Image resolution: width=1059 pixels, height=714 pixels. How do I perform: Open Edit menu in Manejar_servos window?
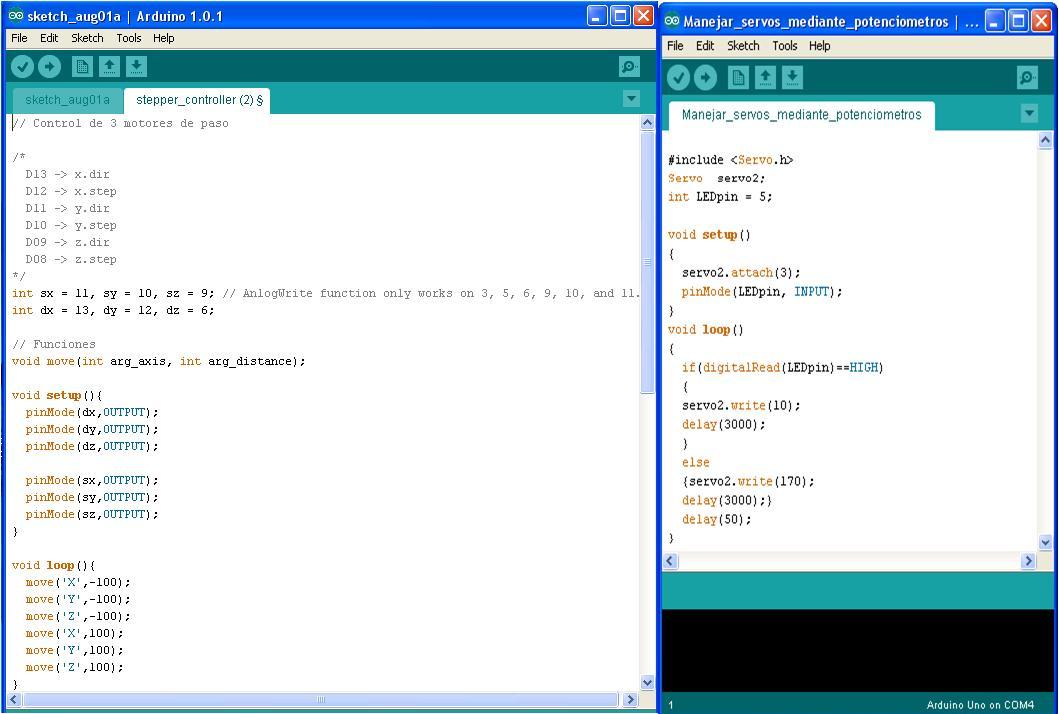coord(705,45)
